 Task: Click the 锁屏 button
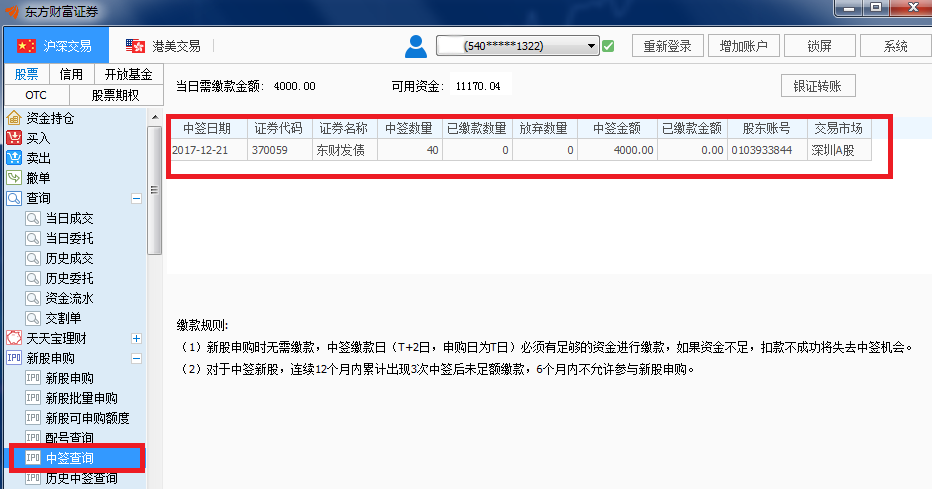click(820, 46)
